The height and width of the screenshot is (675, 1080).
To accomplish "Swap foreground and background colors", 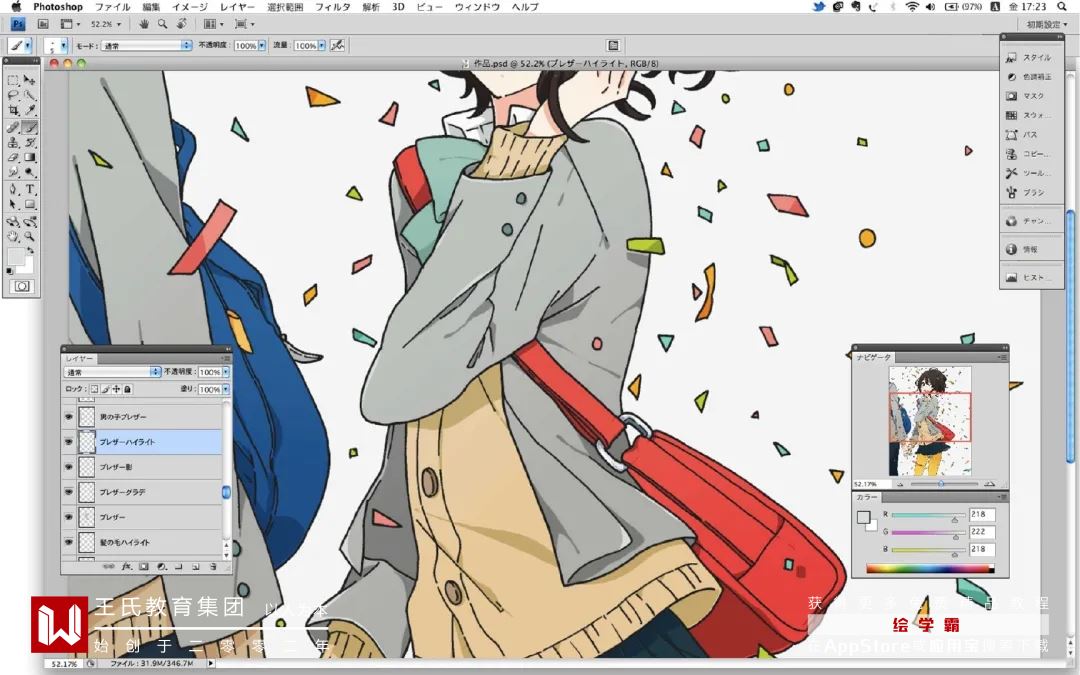I will click(x=31, y=250).
